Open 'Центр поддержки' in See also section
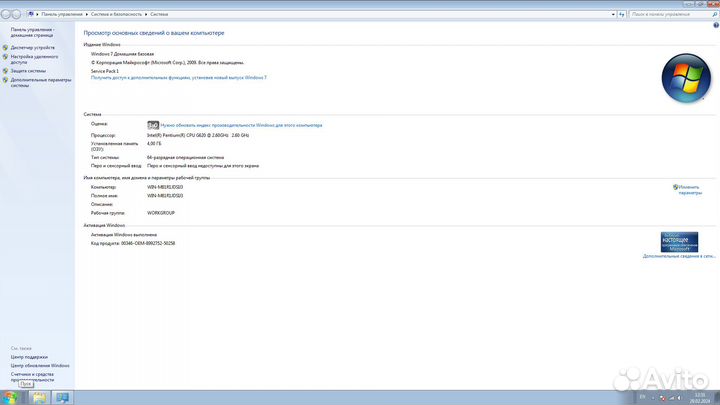Screen dimensions: 720x405 [x=29, y=357]
